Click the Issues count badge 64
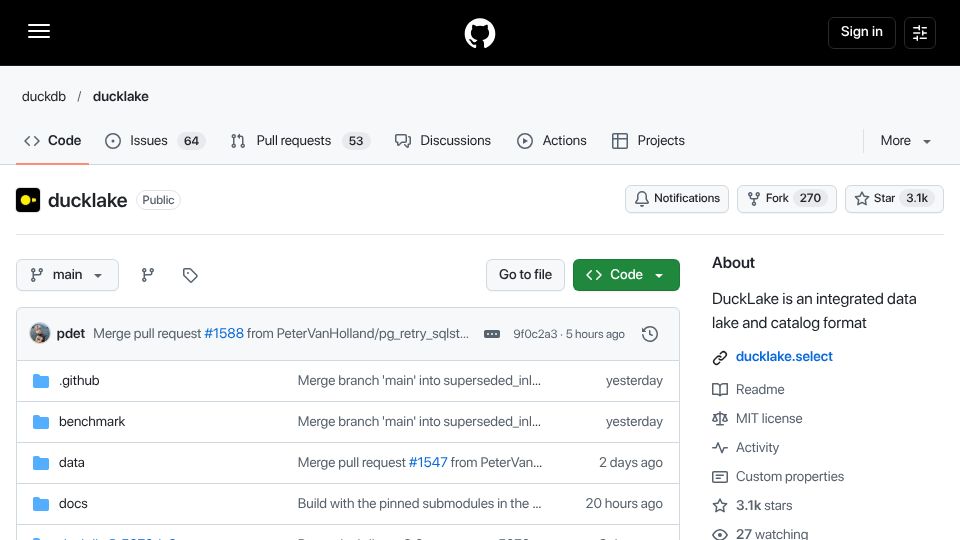The height and width of the screenshot is (540, 960). point(192,141)
